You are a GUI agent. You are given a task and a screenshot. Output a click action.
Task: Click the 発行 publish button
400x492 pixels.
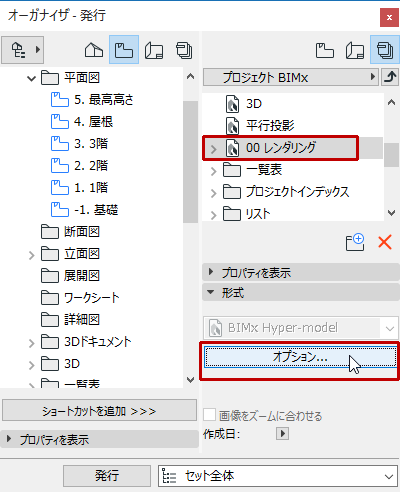107,475
